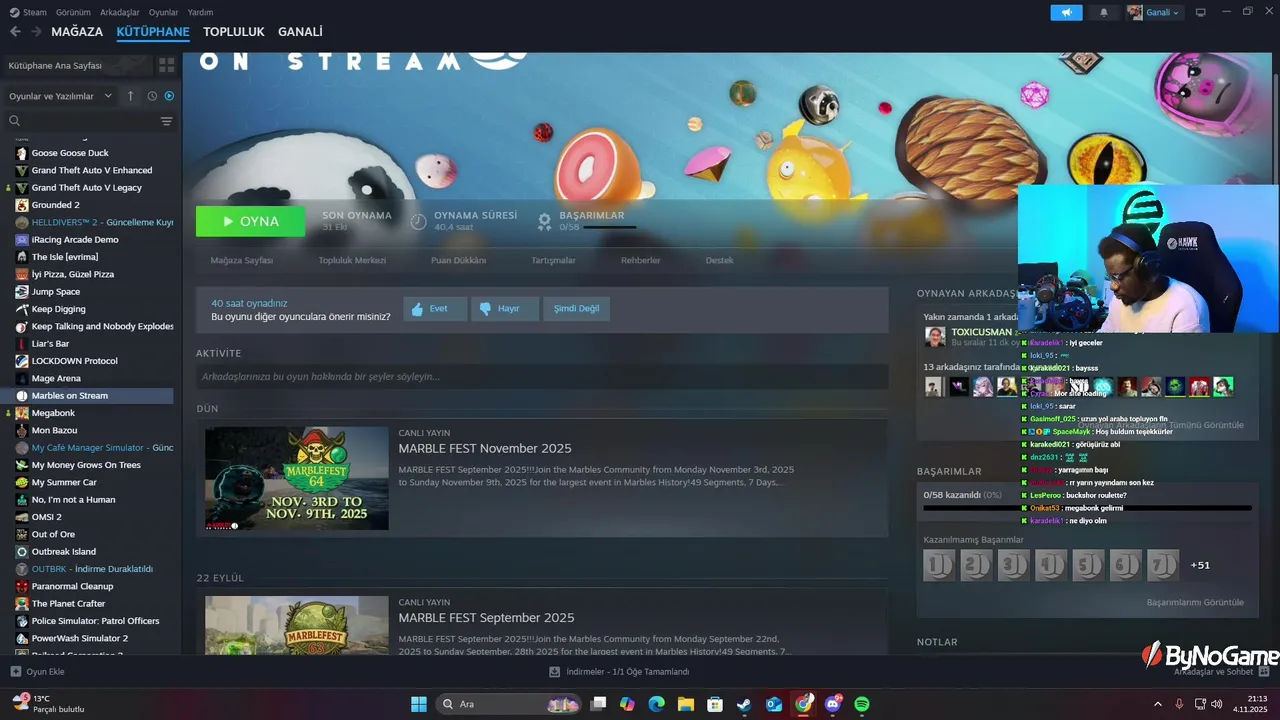Click the LOCKDOWN Protocol game icon
This screenshot has height=720, width=1280.
22,361
